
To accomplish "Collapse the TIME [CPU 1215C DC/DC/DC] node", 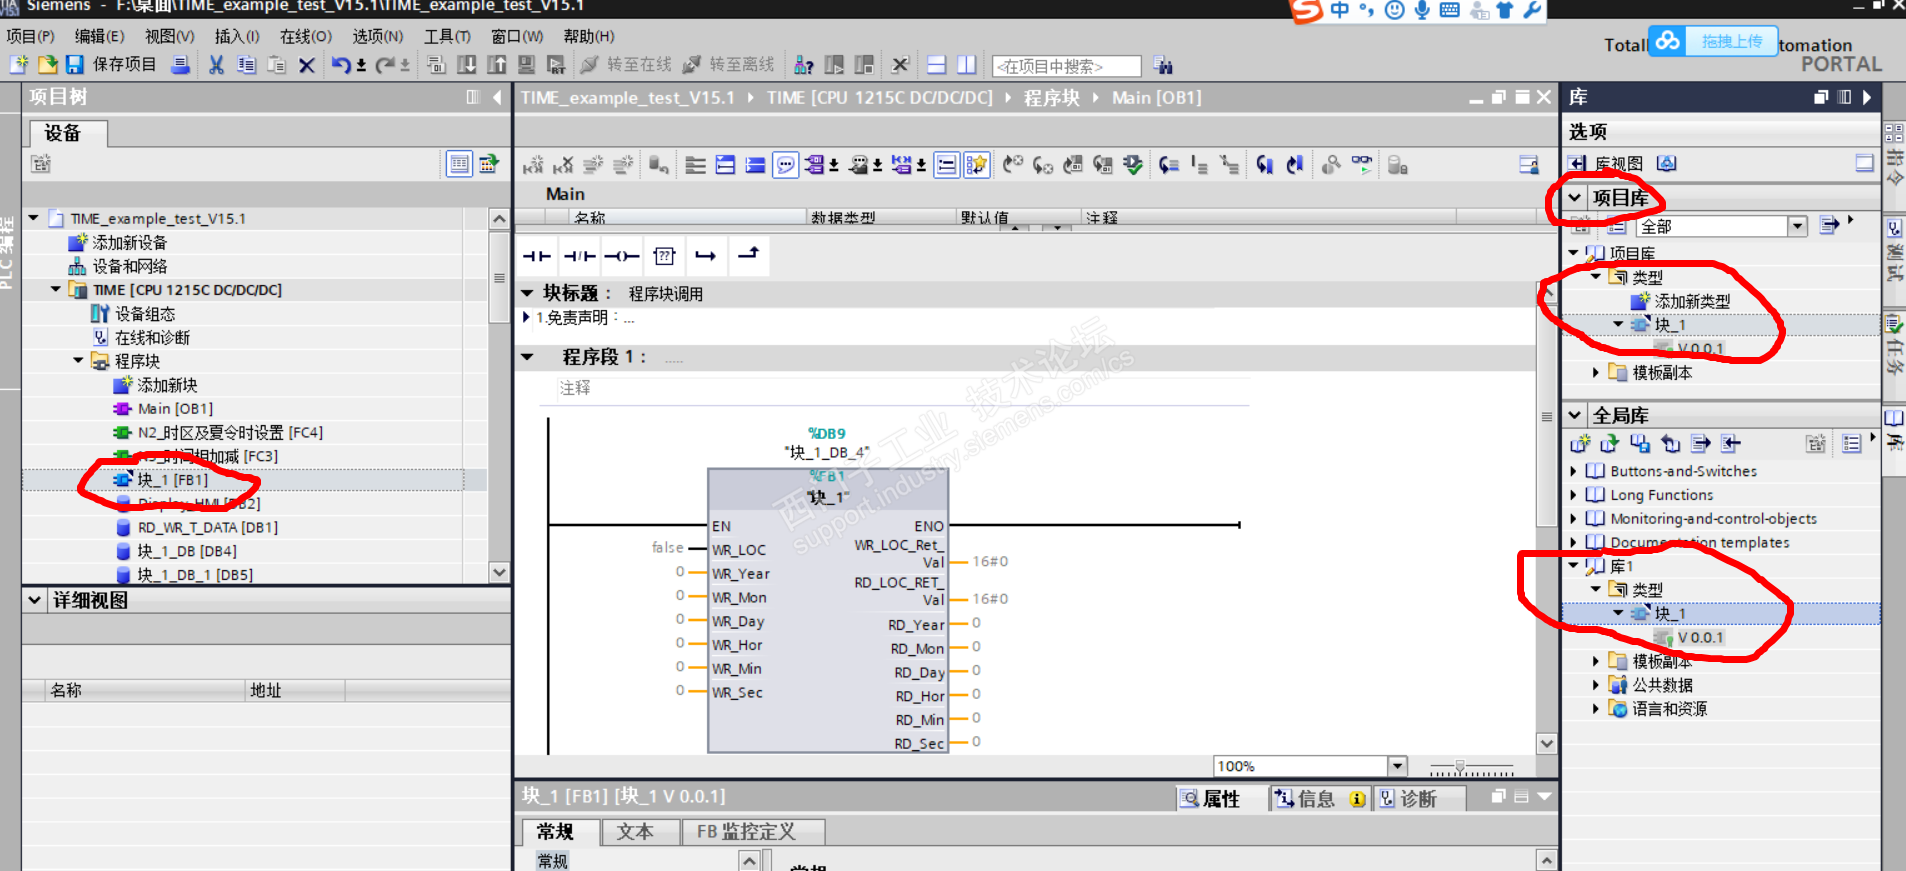I will [56, 290].
